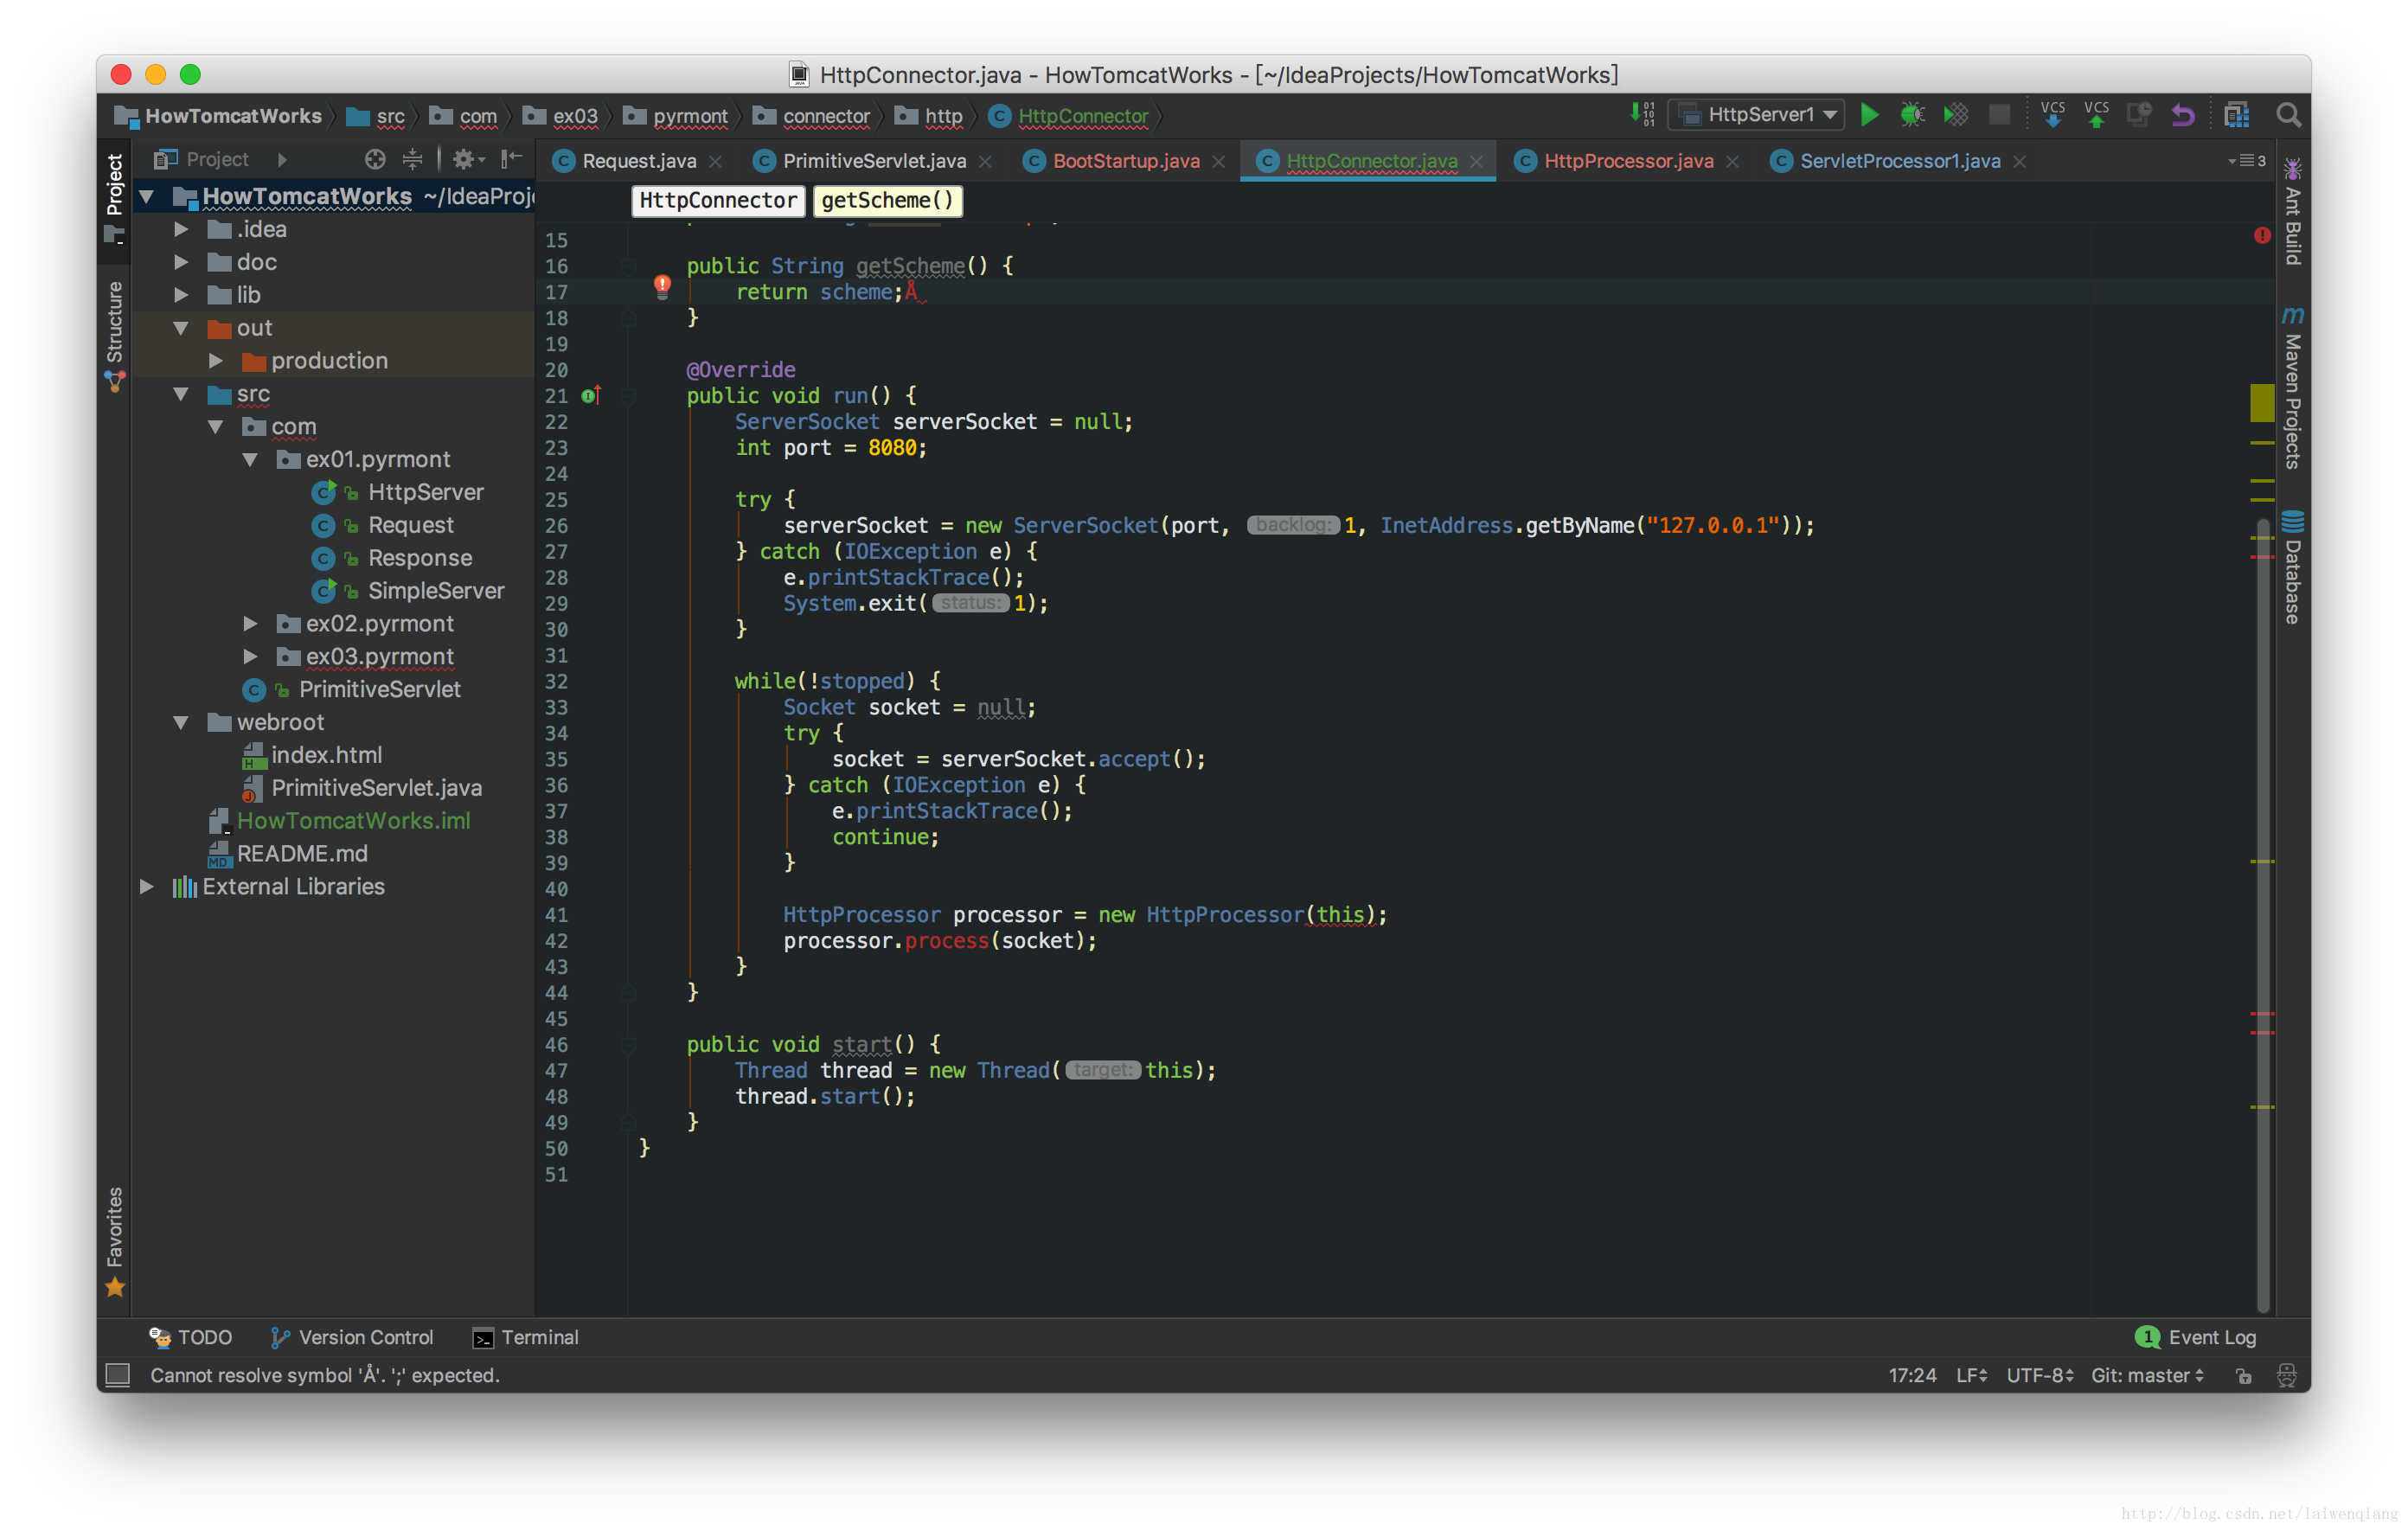
Task: Commit changes with the VCS green arrow
Action: pos(2096,115)
